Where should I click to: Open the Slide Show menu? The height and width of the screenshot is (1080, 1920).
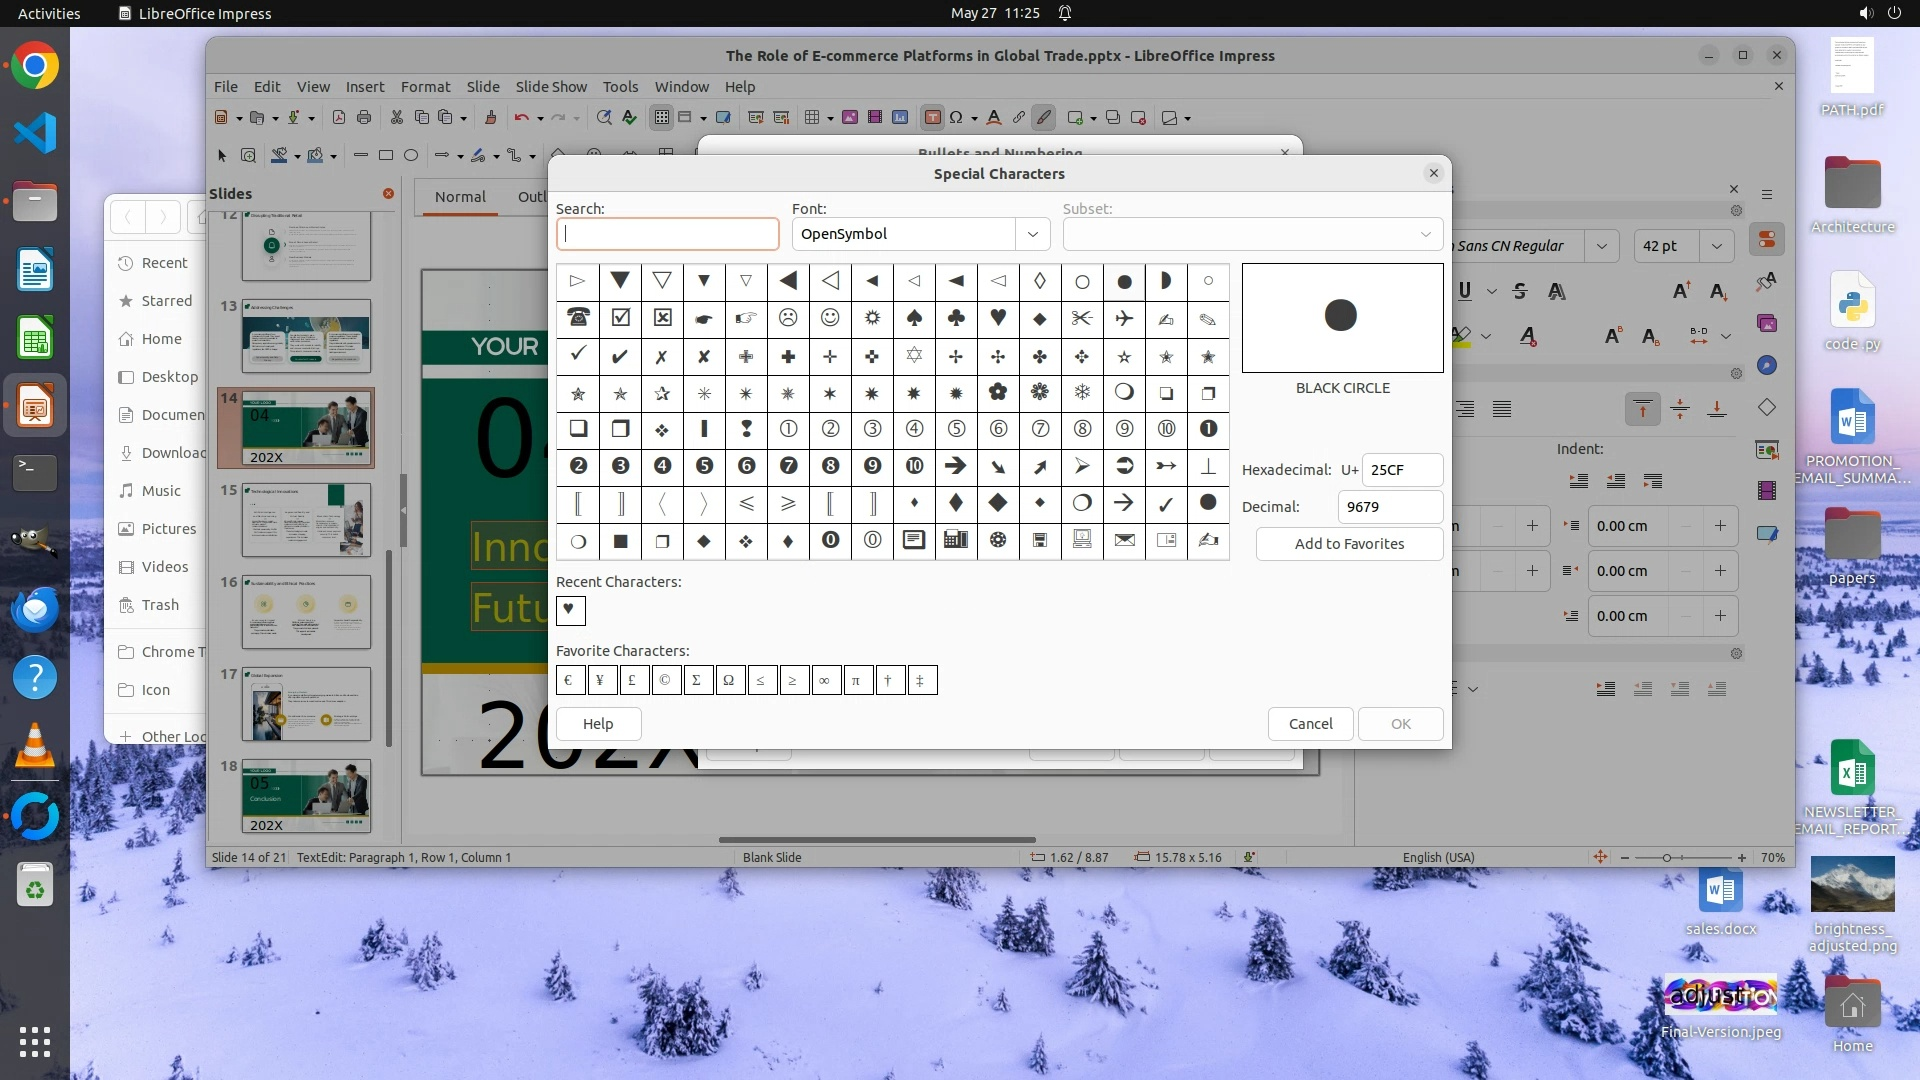[551, 87]
